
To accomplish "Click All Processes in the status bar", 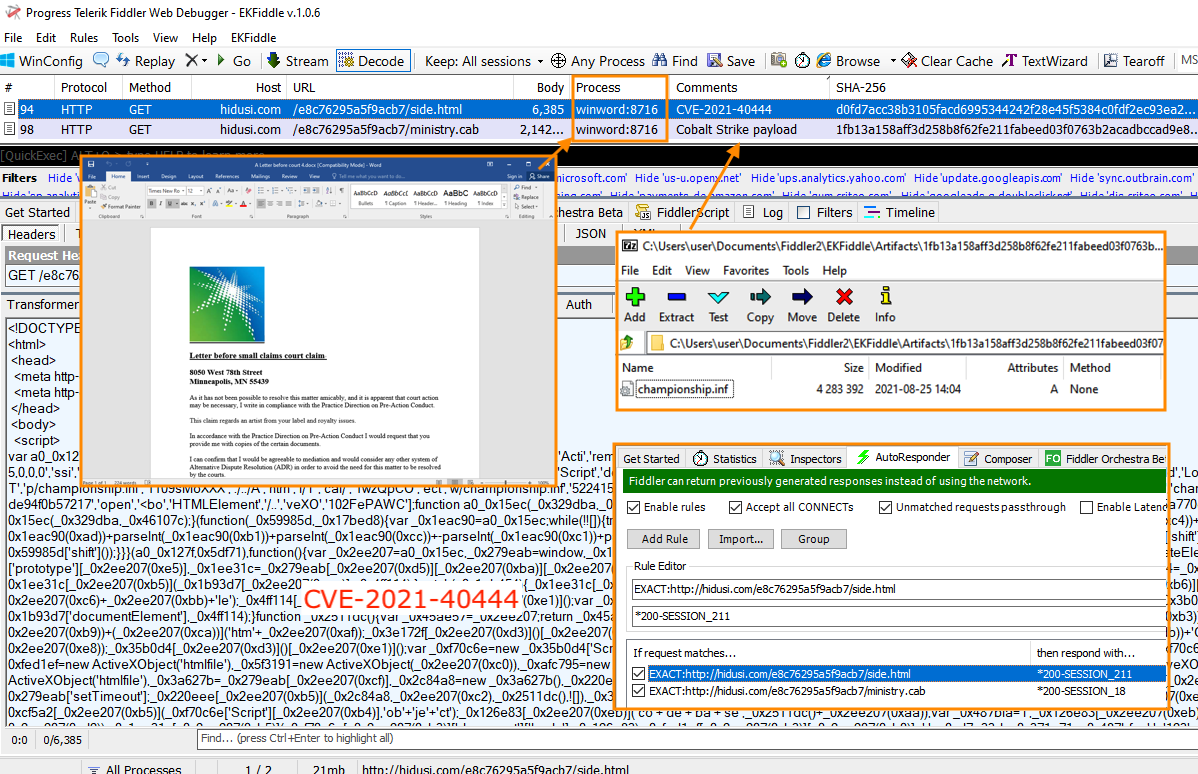I will [135, 767].
